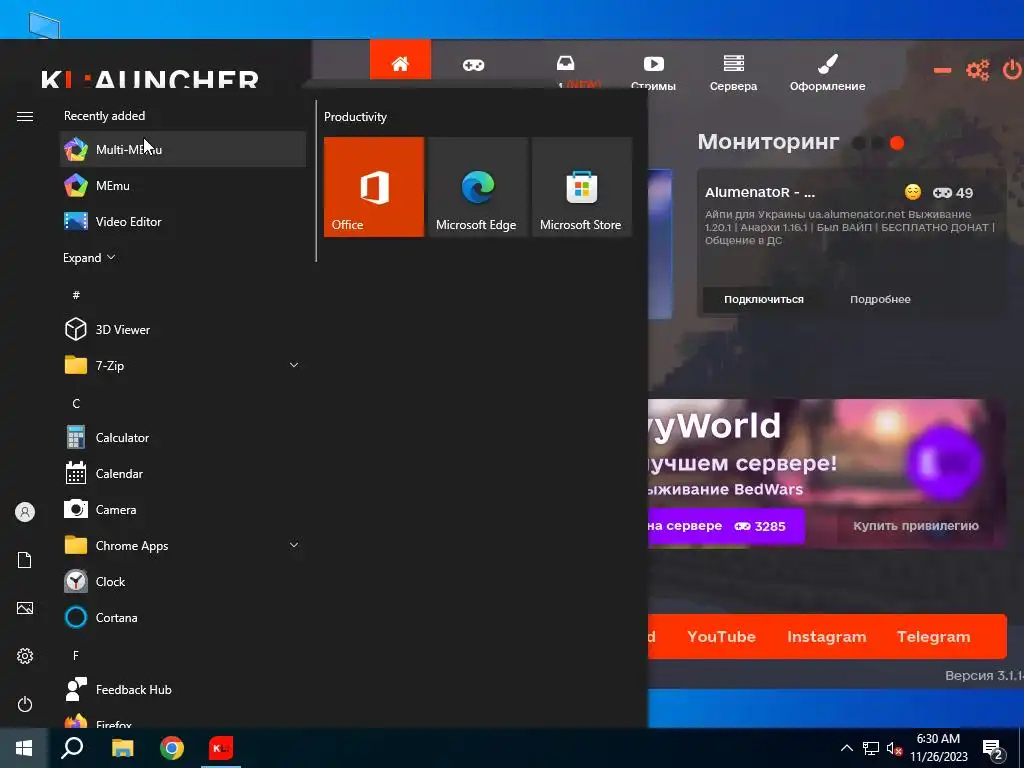Open the Microsoft Store tile
The image size is (1024, 768).
(582, 187)
